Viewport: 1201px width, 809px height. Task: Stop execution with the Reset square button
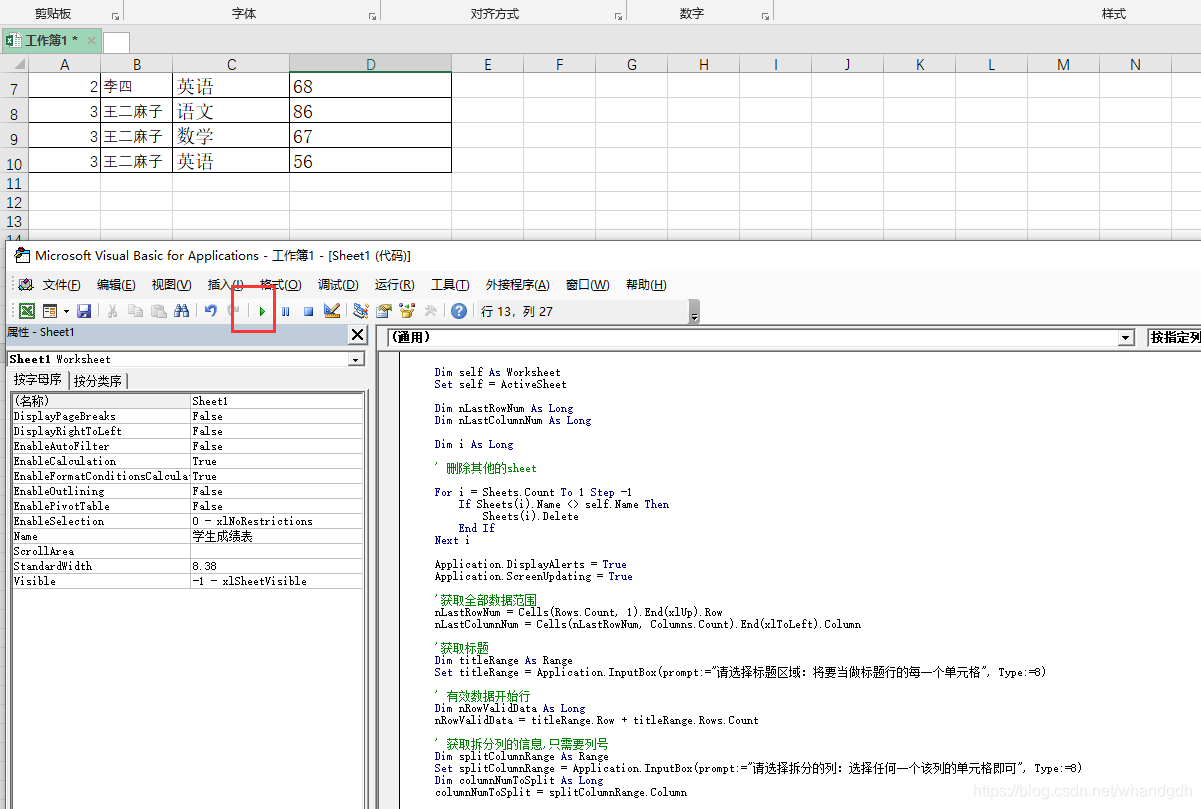pyautogui.click(x=308, y=311)
